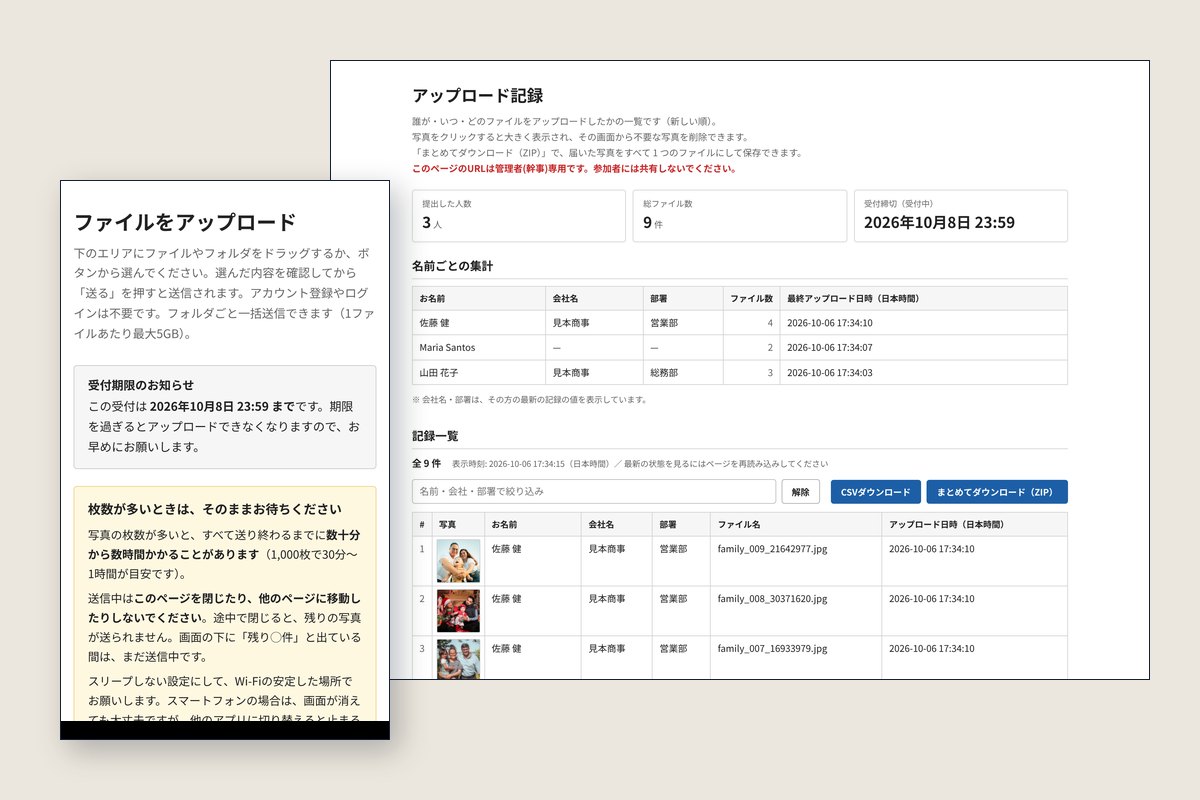Select file name family_009_21642977.jpg
This screenshot has height=800, width=1200.
click(772, 549)
